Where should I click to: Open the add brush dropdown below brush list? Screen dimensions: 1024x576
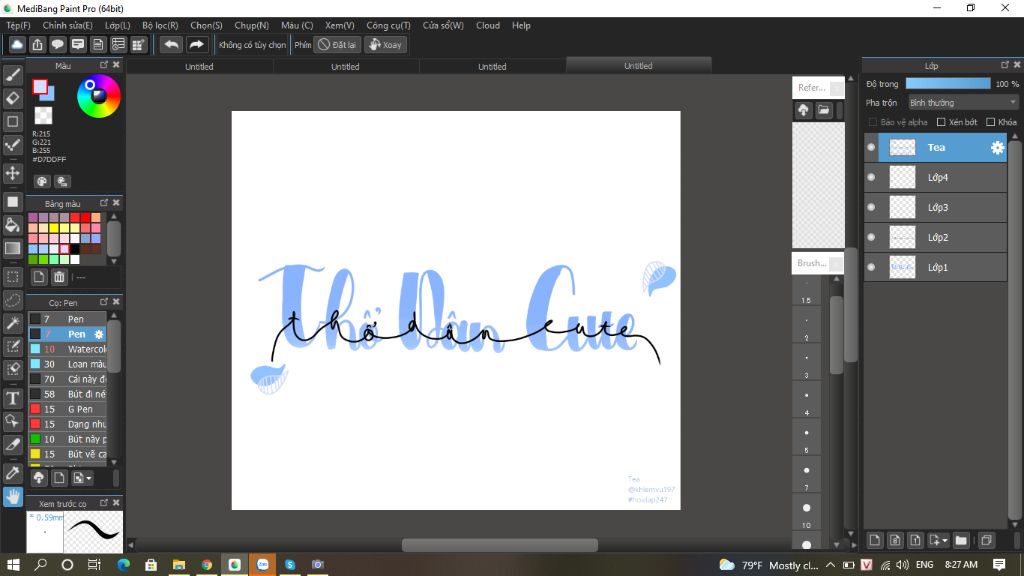[82, 478]
